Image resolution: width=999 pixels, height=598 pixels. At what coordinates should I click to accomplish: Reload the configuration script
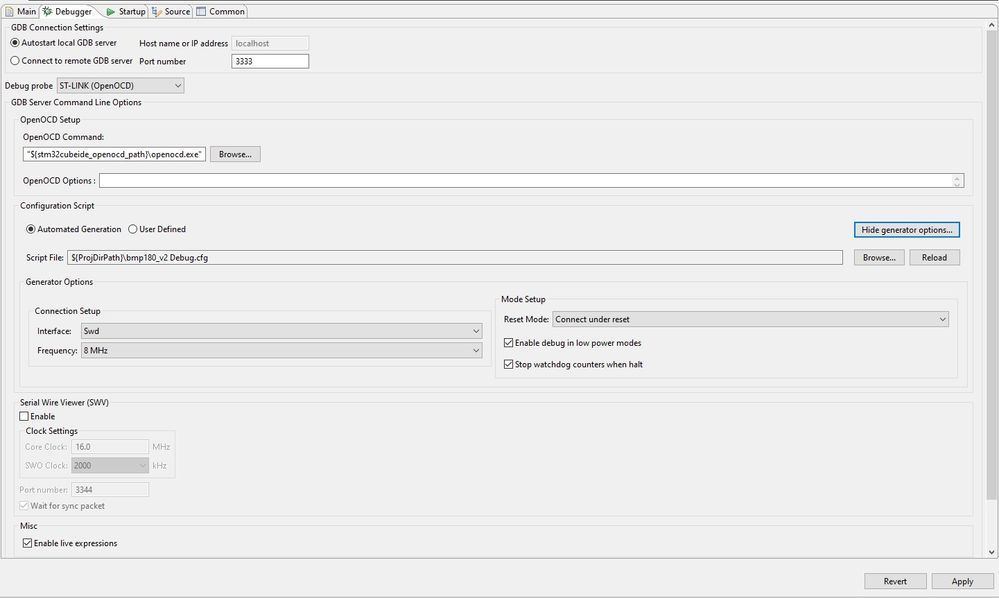934,257
